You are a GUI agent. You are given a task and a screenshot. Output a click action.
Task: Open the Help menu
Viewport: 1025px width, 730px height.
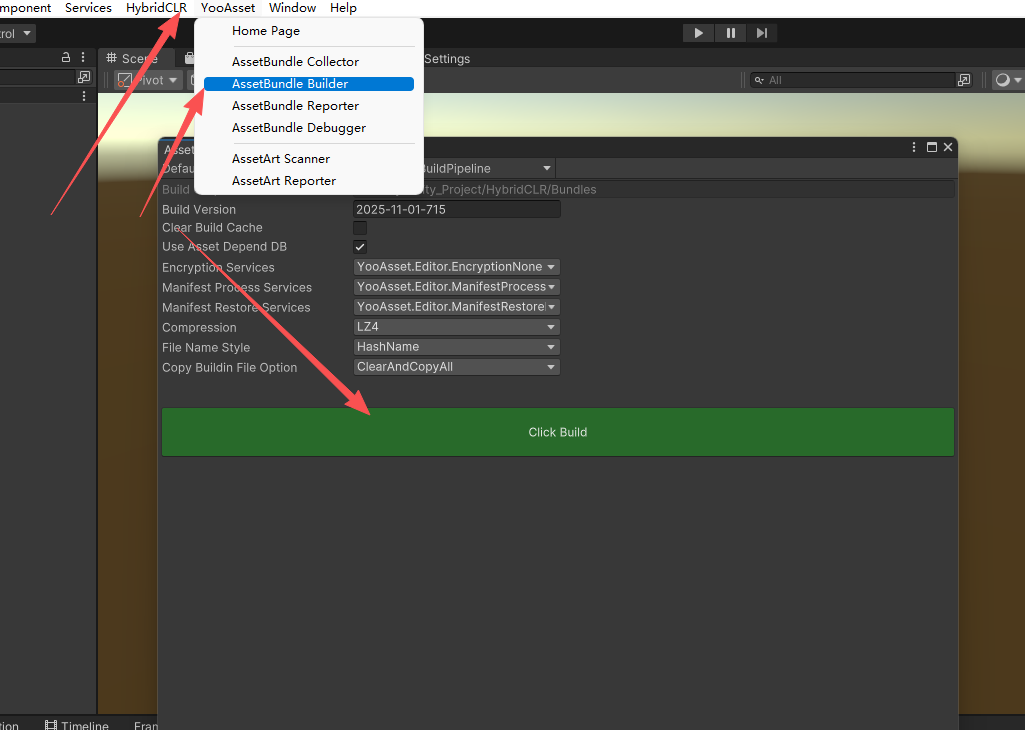tap(343, 8)
